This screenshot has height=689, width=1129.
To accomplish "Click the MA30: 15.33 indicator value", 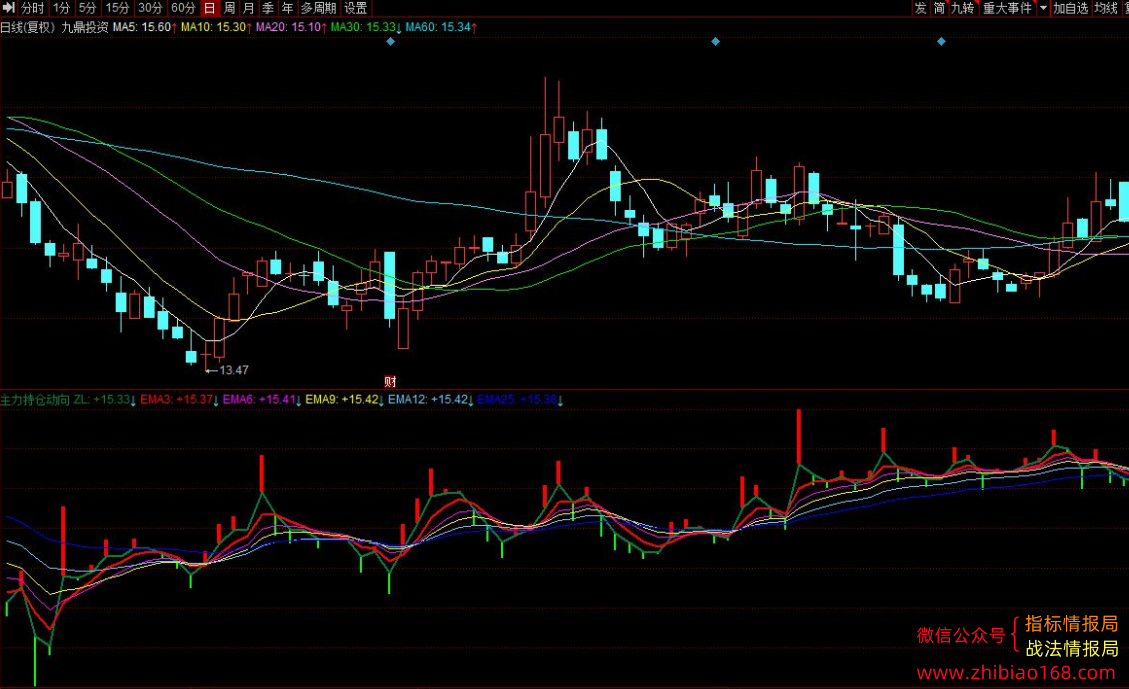I will [x=366, y=27].
